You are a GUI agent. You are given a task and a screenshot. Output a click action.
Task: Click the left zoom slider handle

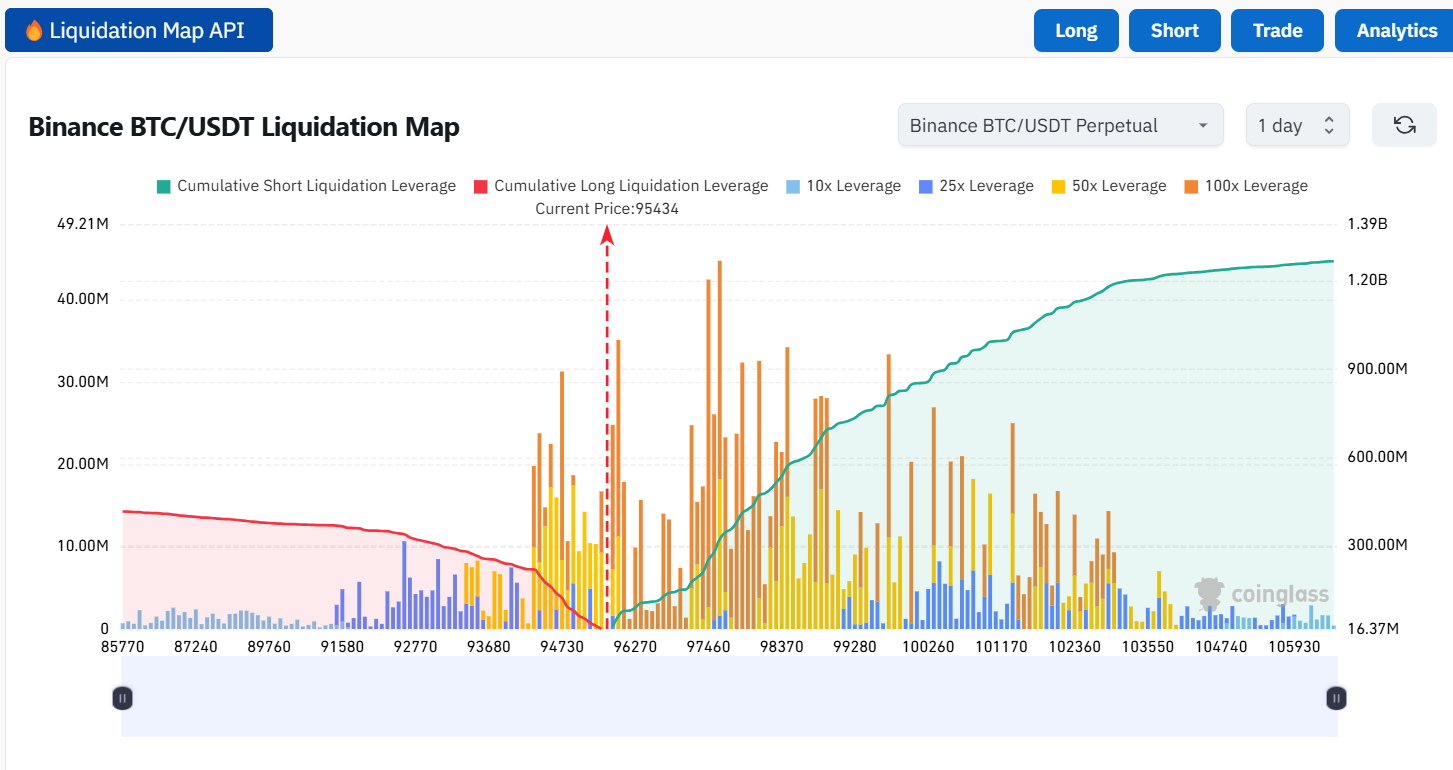122,698
